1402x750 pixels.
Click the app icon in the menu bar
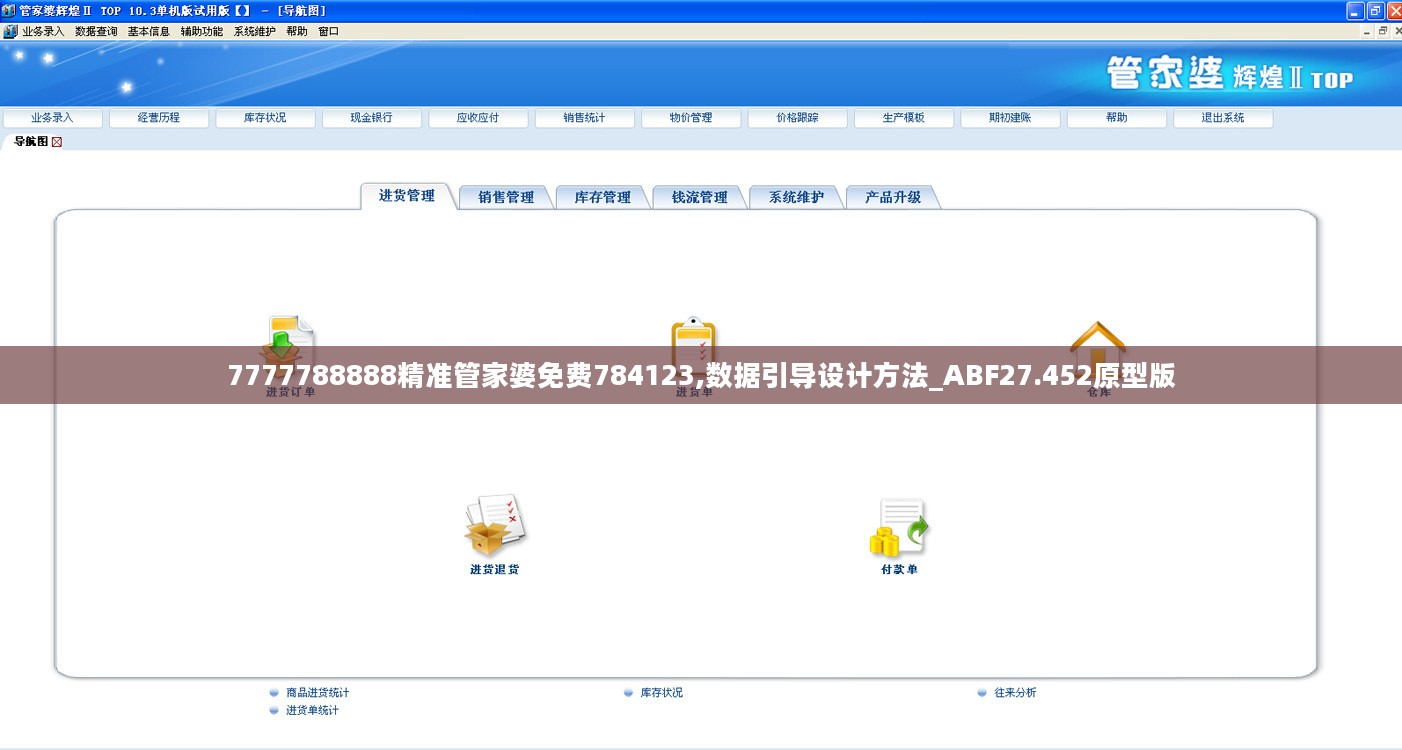(10, 31)
